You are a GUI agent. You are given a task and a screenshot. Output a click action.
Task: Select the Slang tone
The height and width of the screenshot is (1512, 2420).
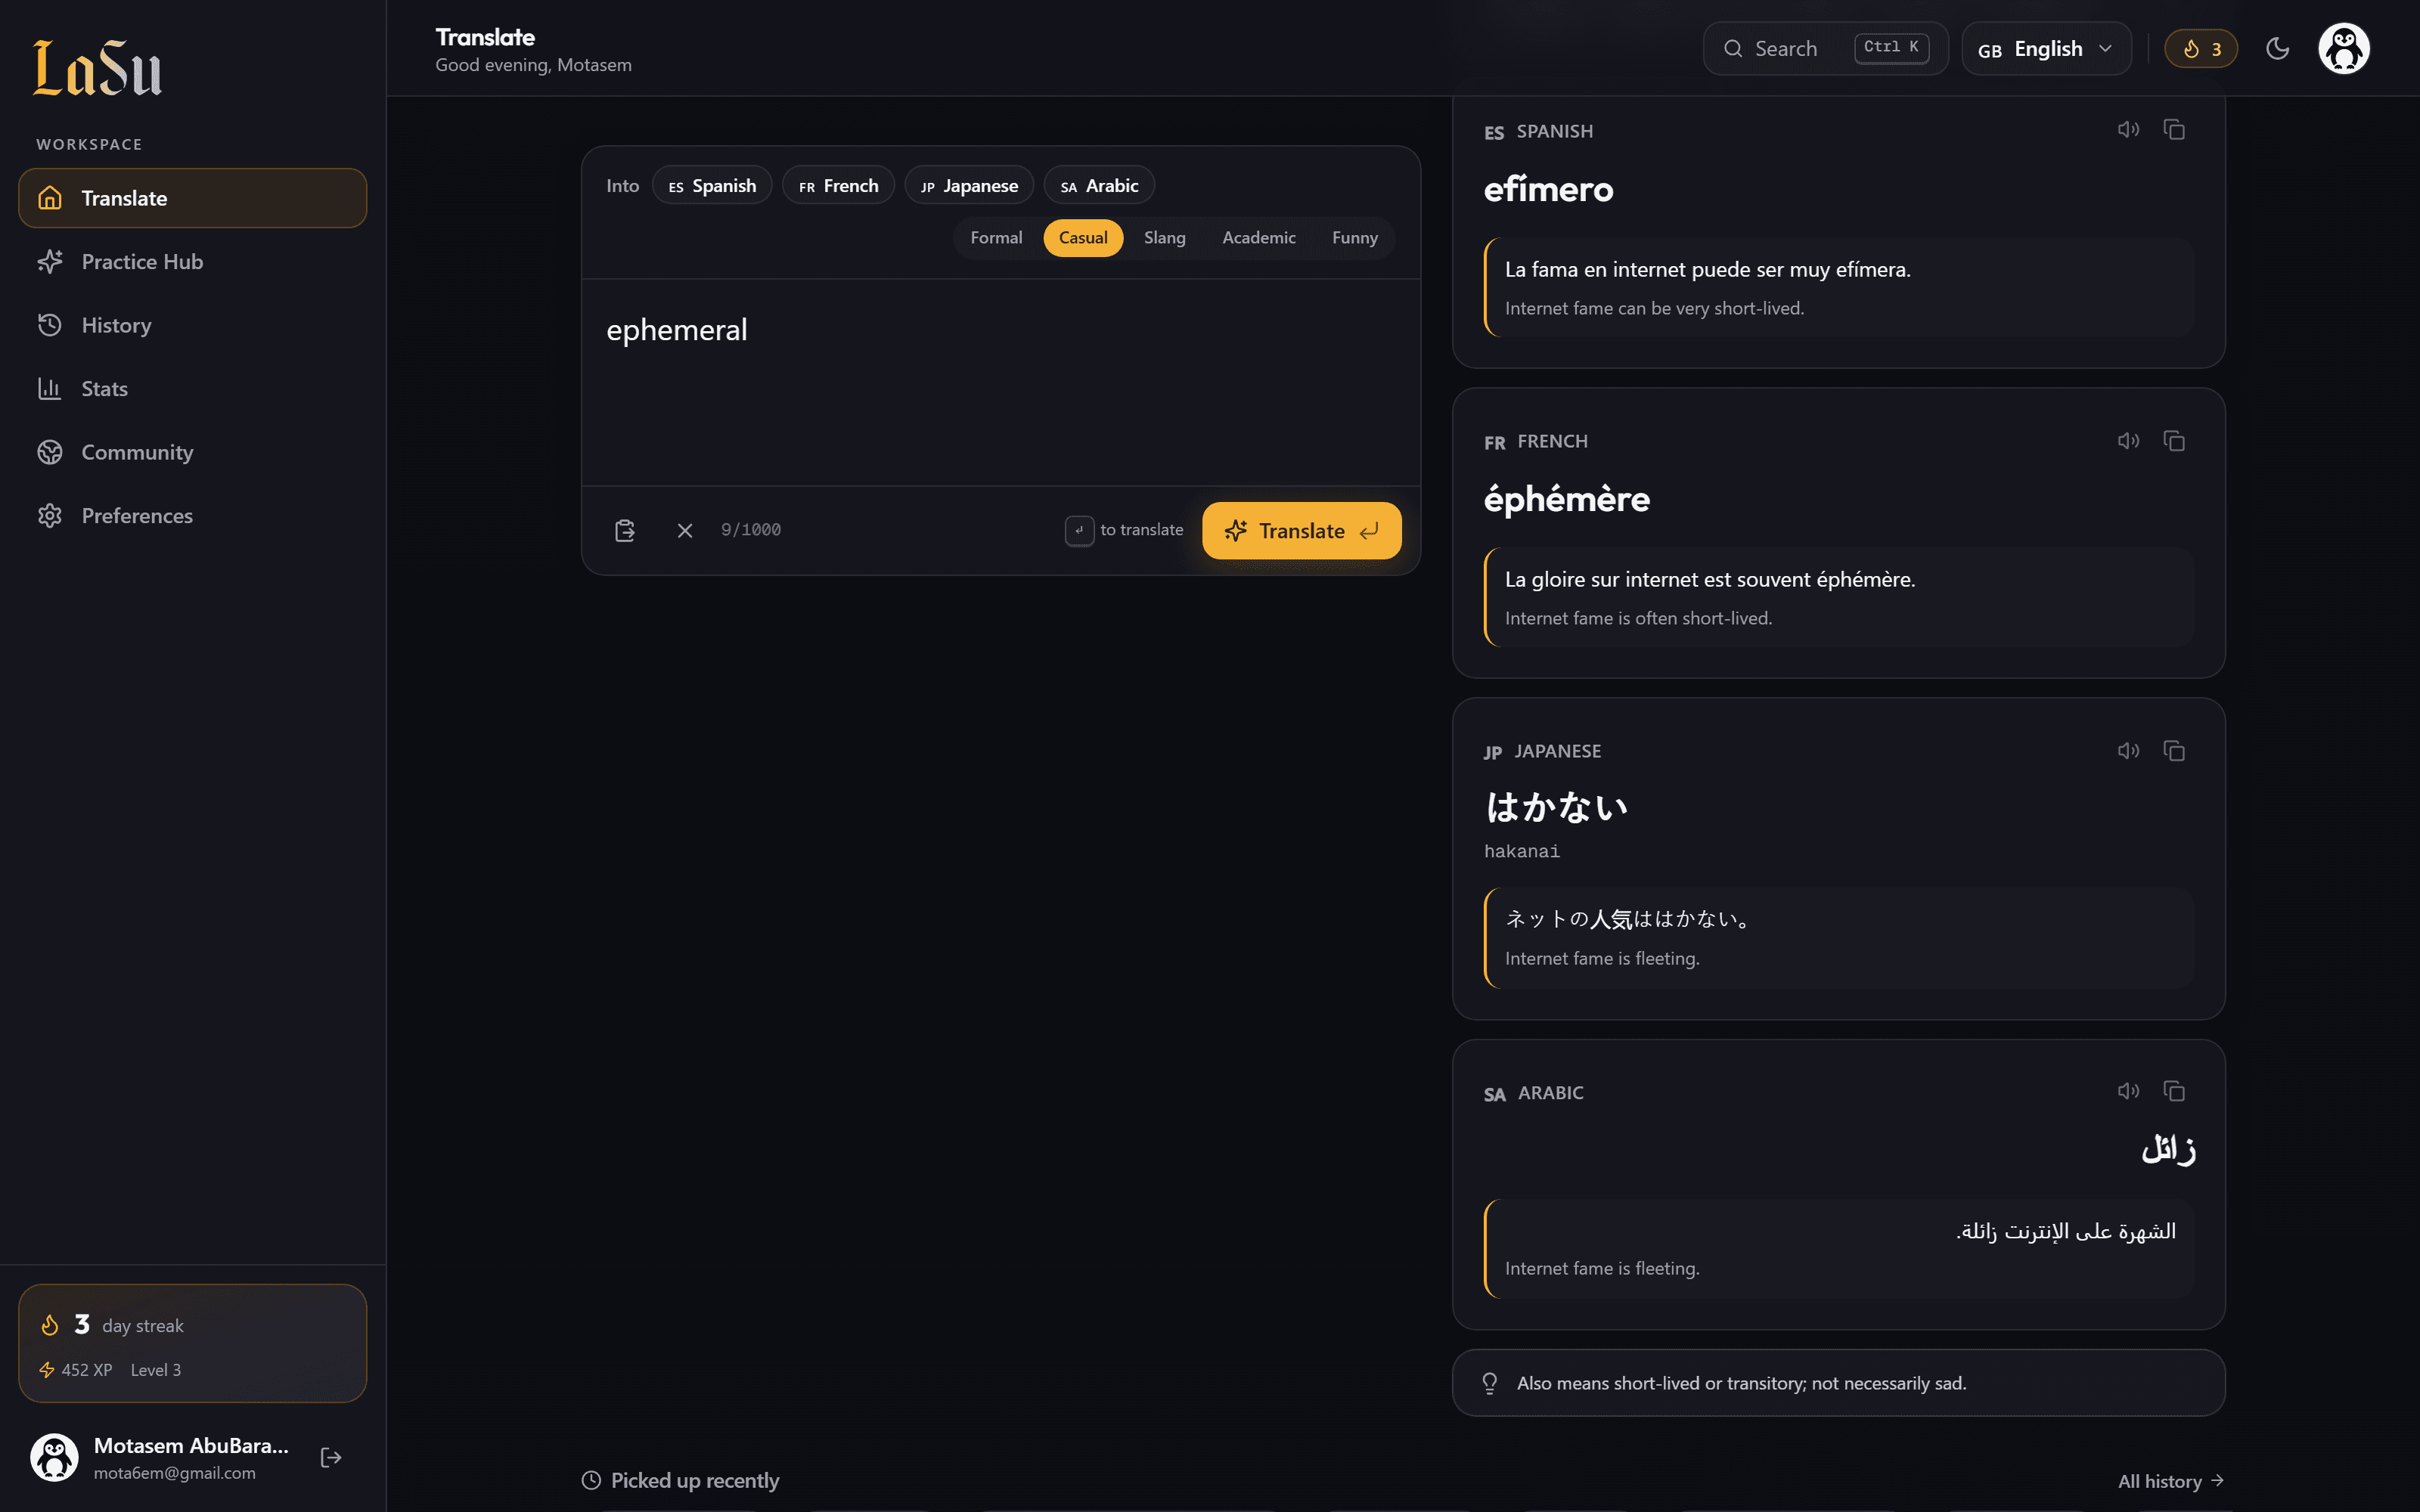tap(1164, 238)
